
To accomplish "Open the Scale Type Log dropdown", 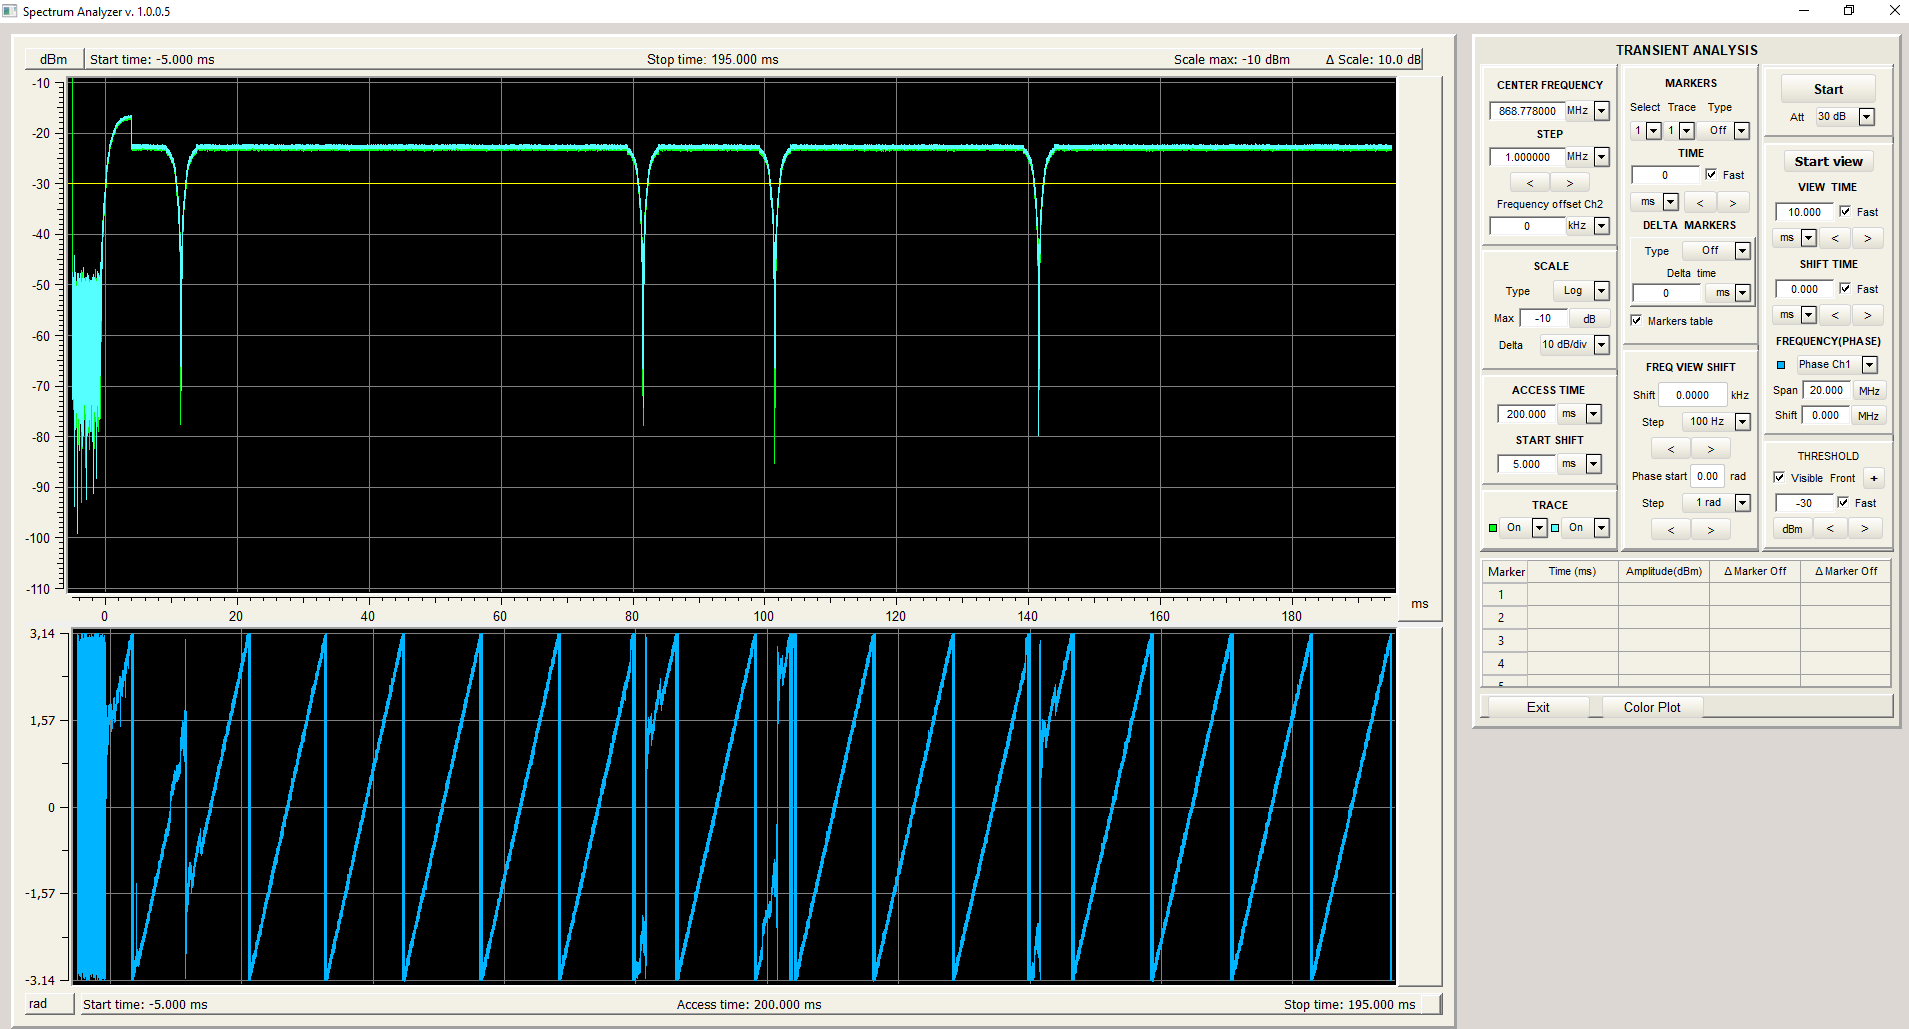I will [x=1601, y=291].
